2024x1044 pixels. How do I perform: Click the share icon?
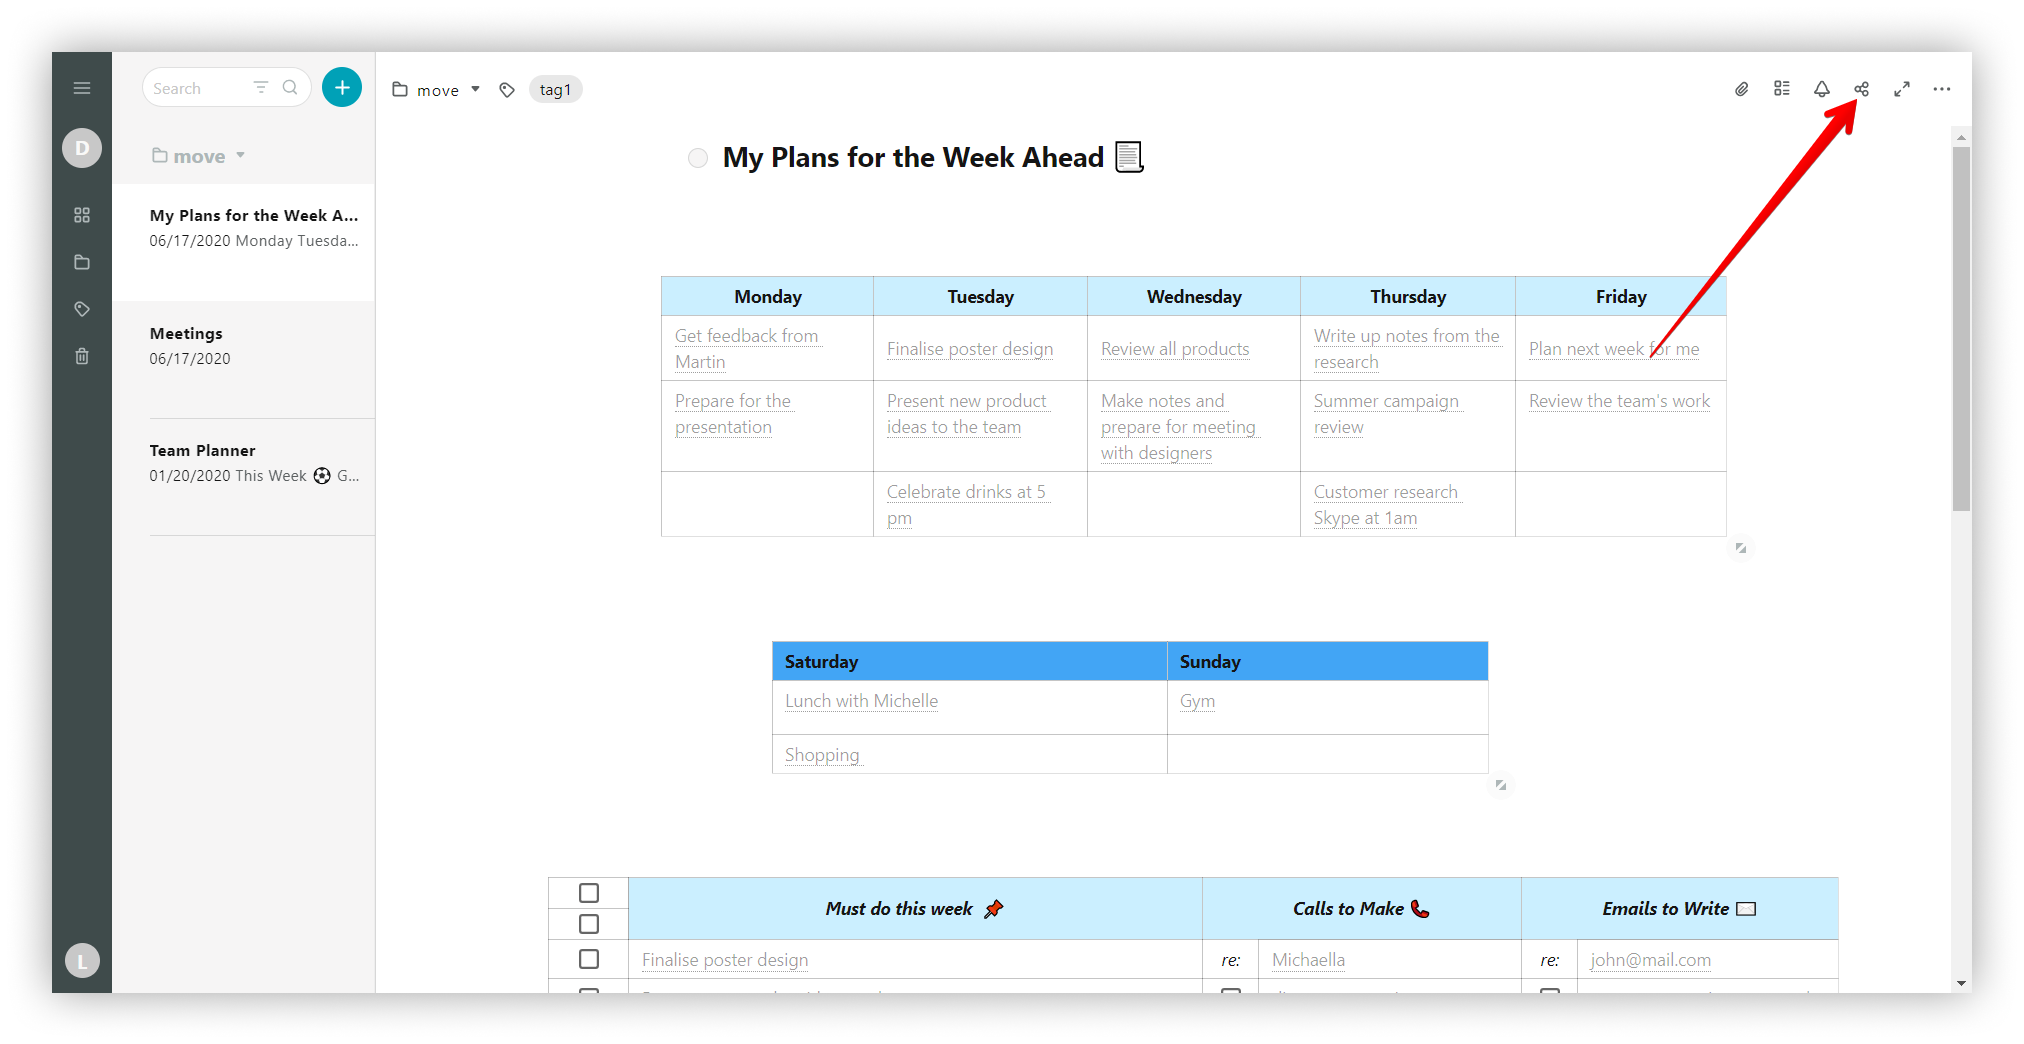pos(1861,89)
